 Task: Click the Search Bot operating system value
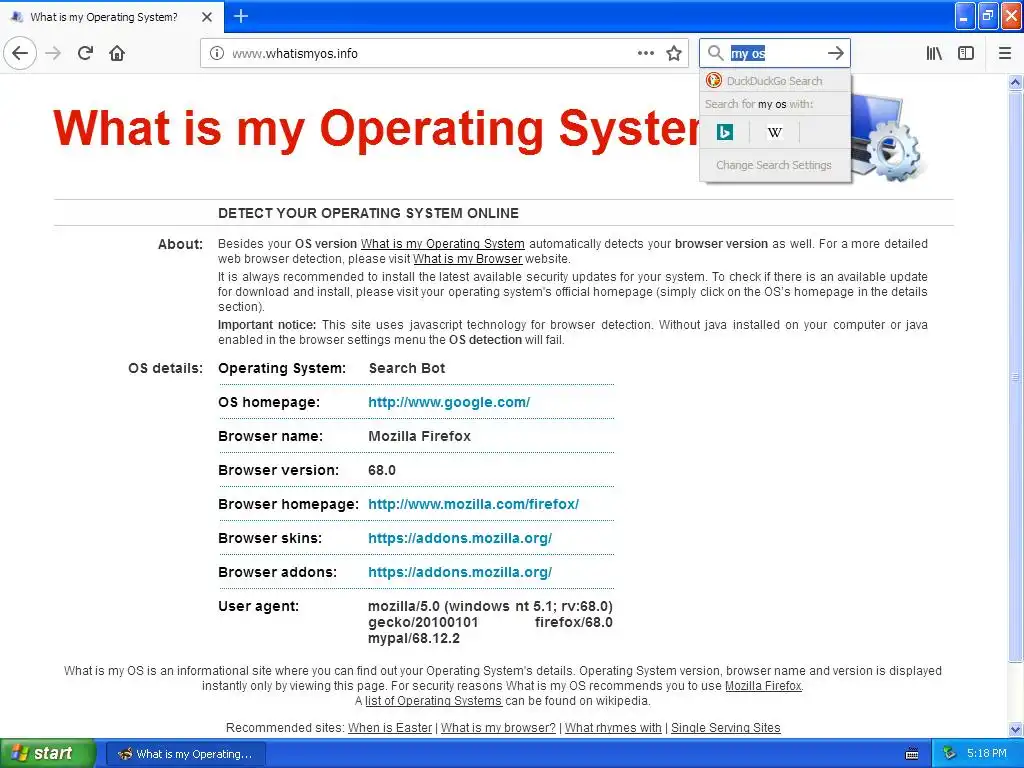click(407, 368)
